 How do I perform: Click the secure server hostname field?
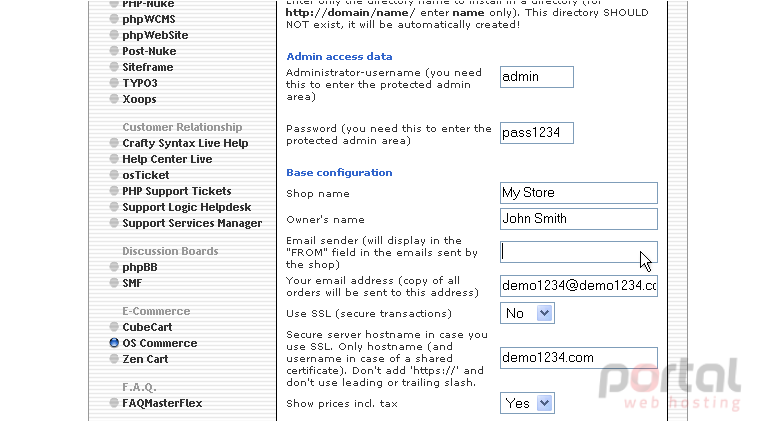pos(579,358)
